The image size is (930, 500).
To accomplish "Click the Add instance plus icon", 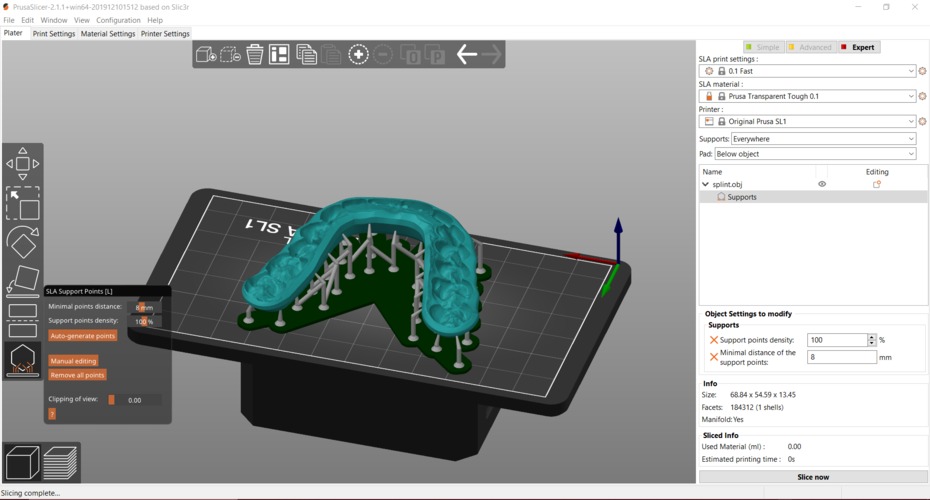I will [358, 55].
